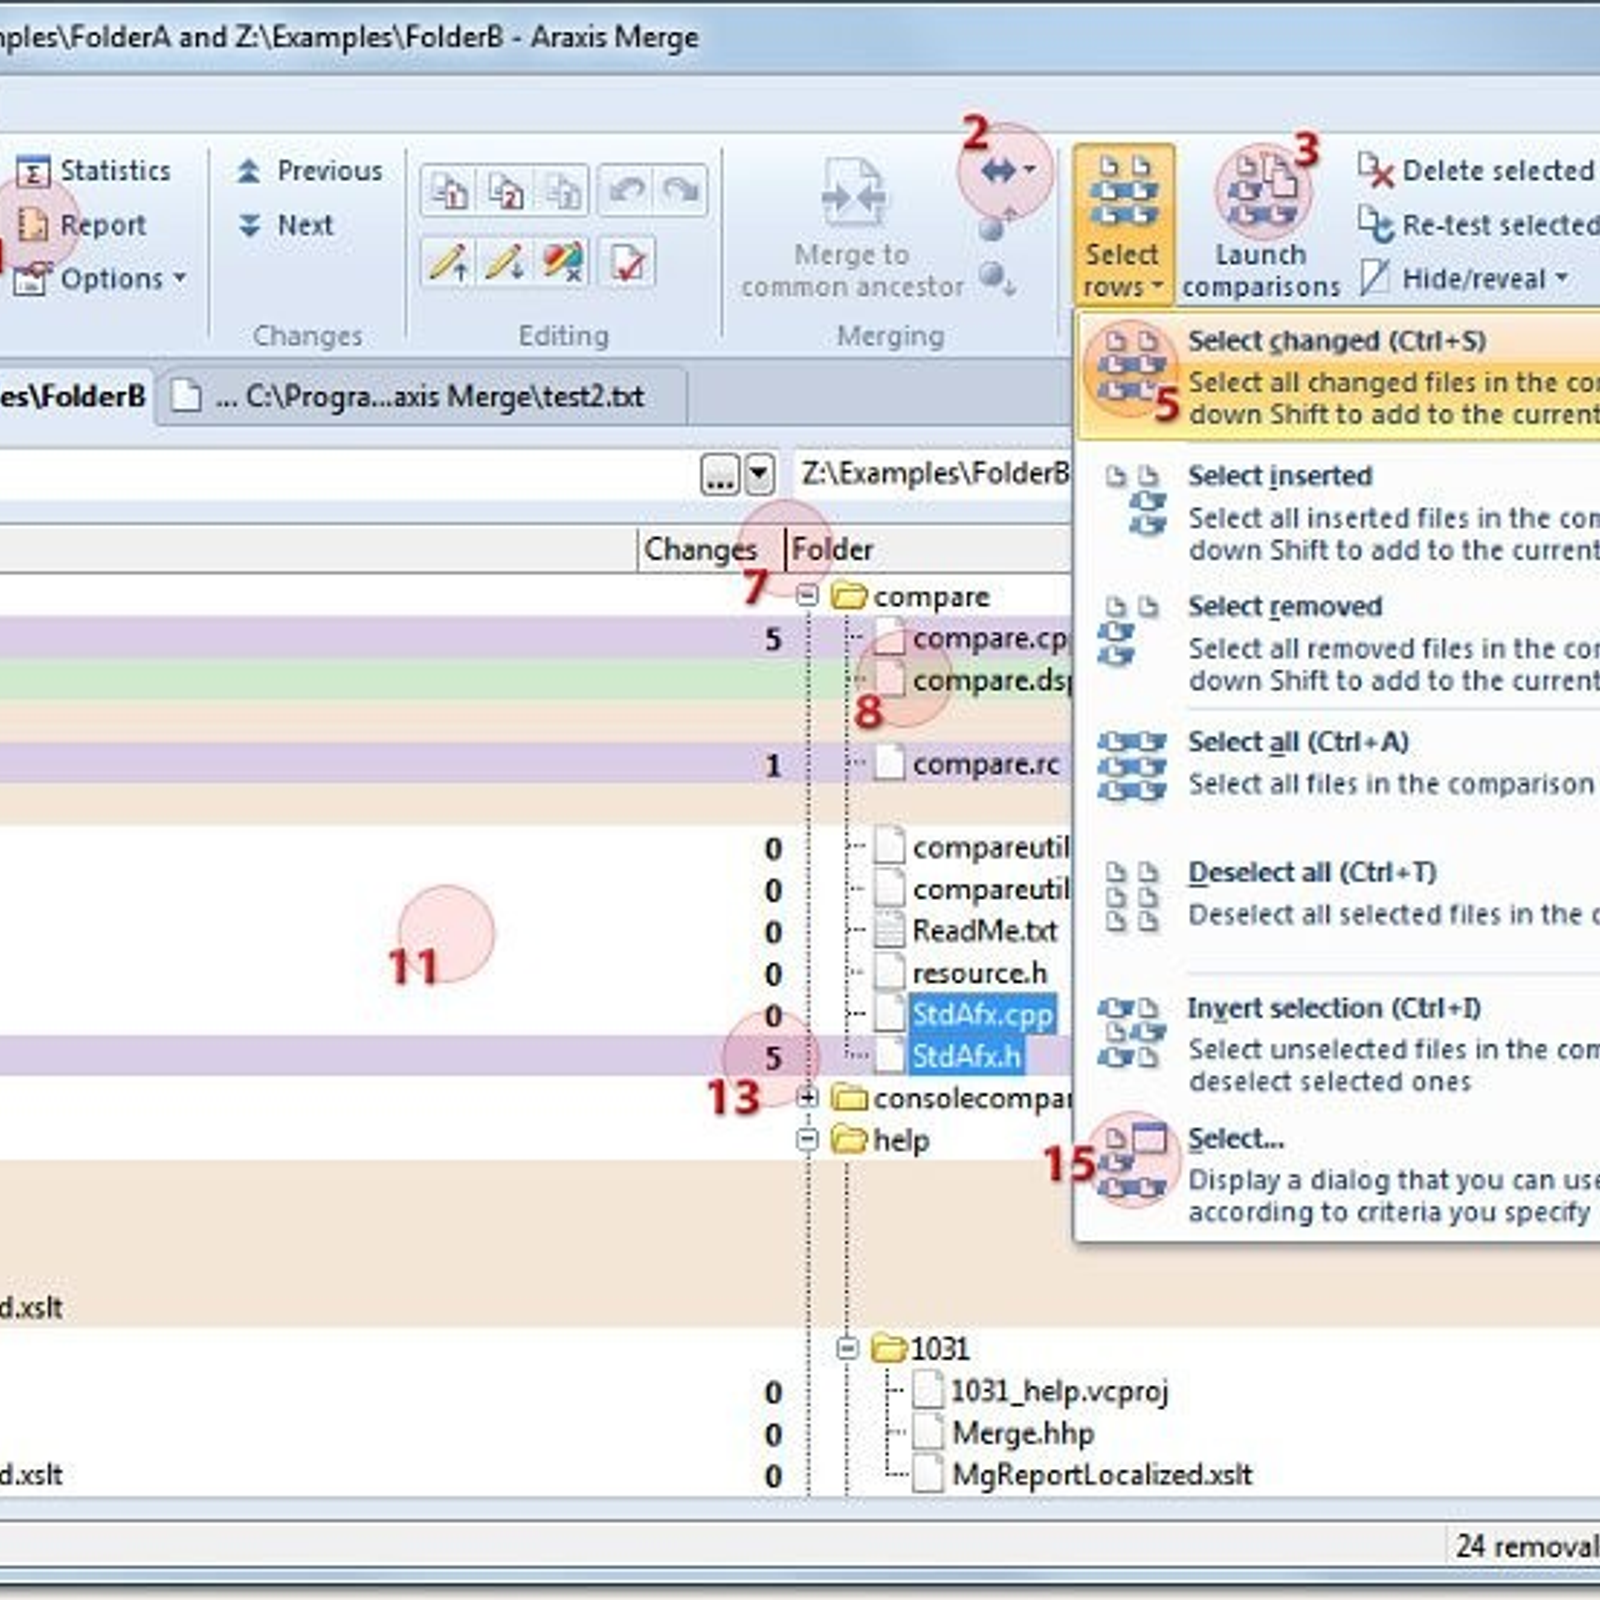Screen dimensions: 1600x1600
Task: Choose Select changed (Ctrl+S) menu item
Action: tap(1340, 376)
